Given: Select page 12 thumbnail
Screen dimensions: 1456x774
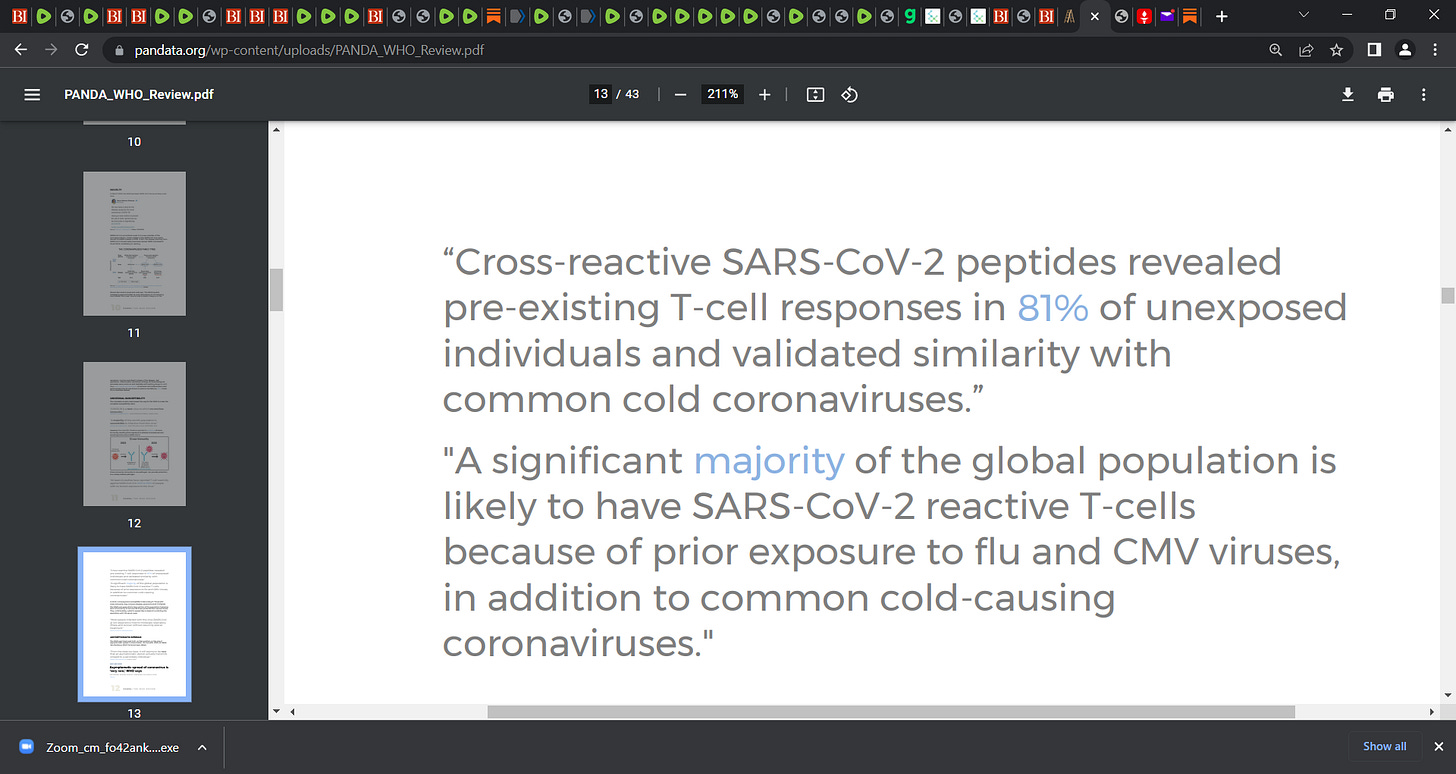Looking at the screenshot, I should pos(134,434).
